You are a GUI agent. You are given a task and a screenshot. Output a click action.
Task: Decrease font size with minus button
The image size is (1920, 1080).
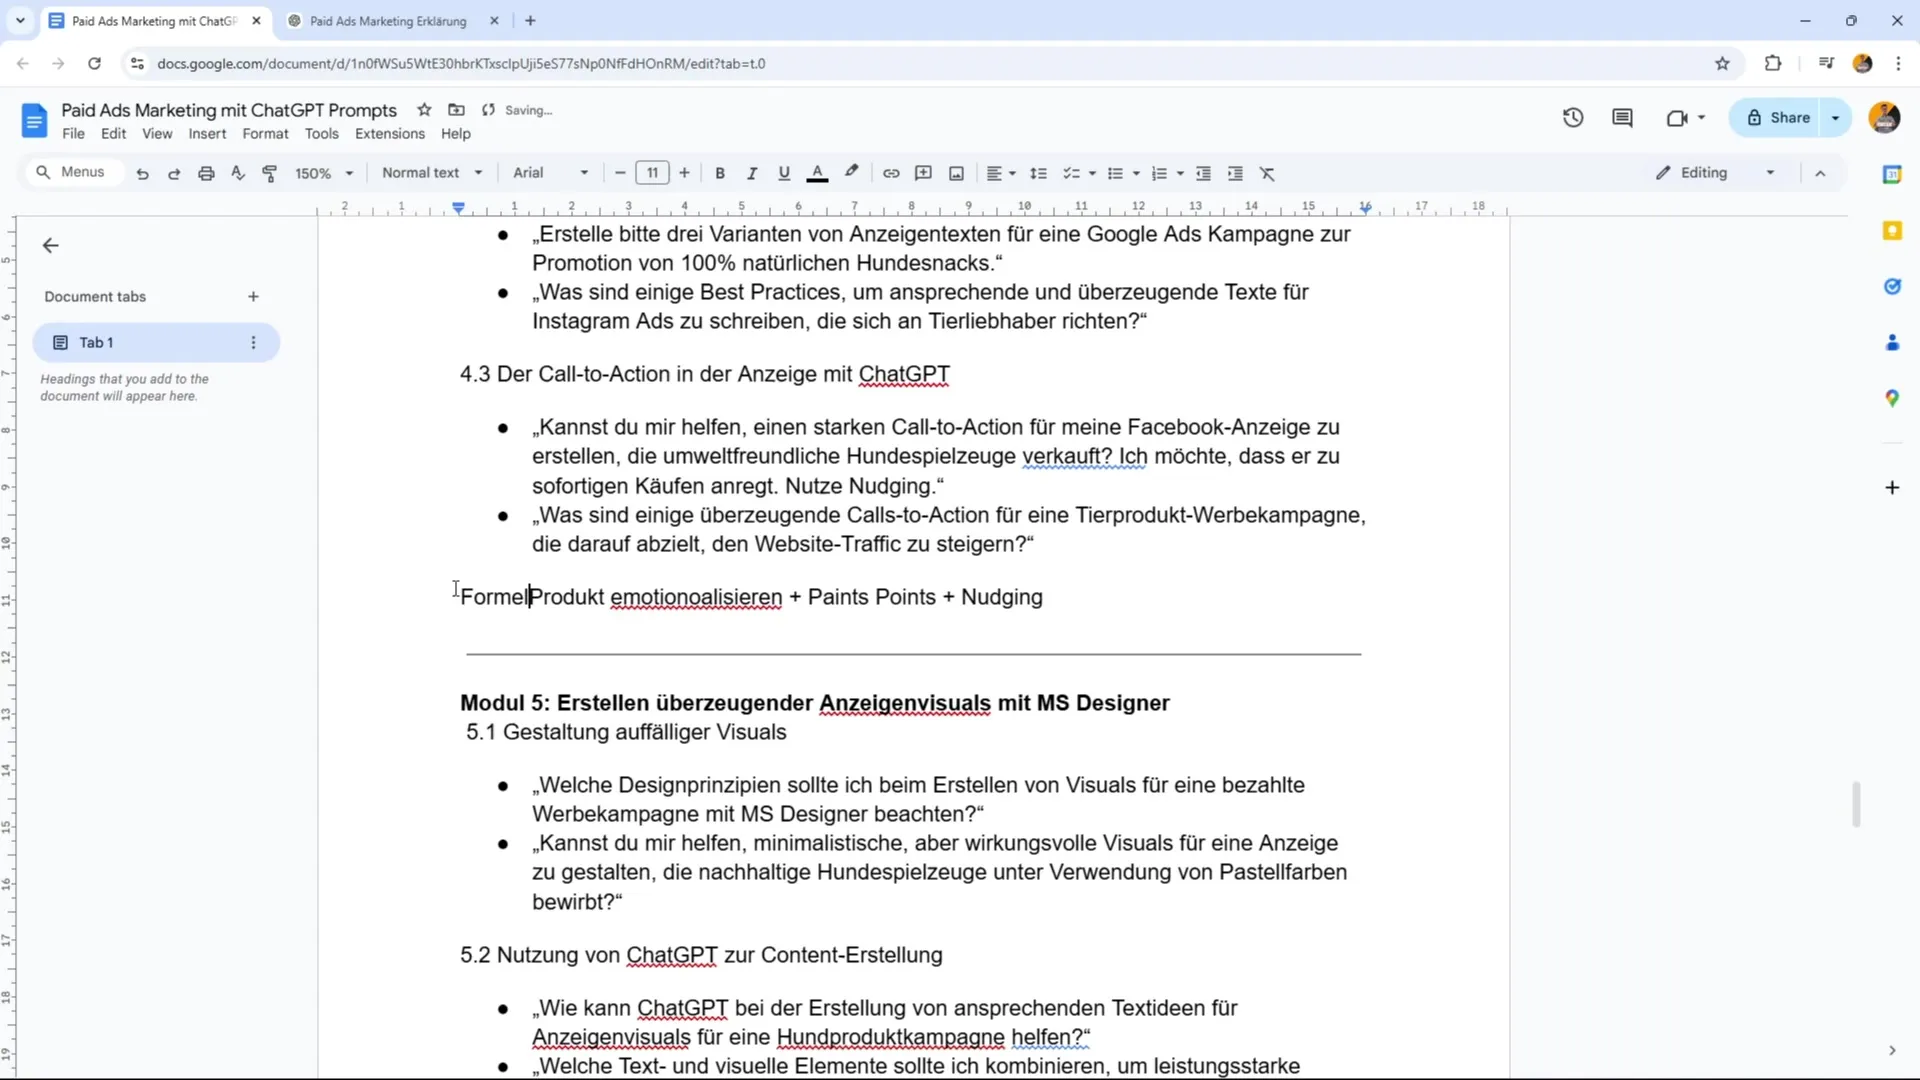click(x=620, y=173)
